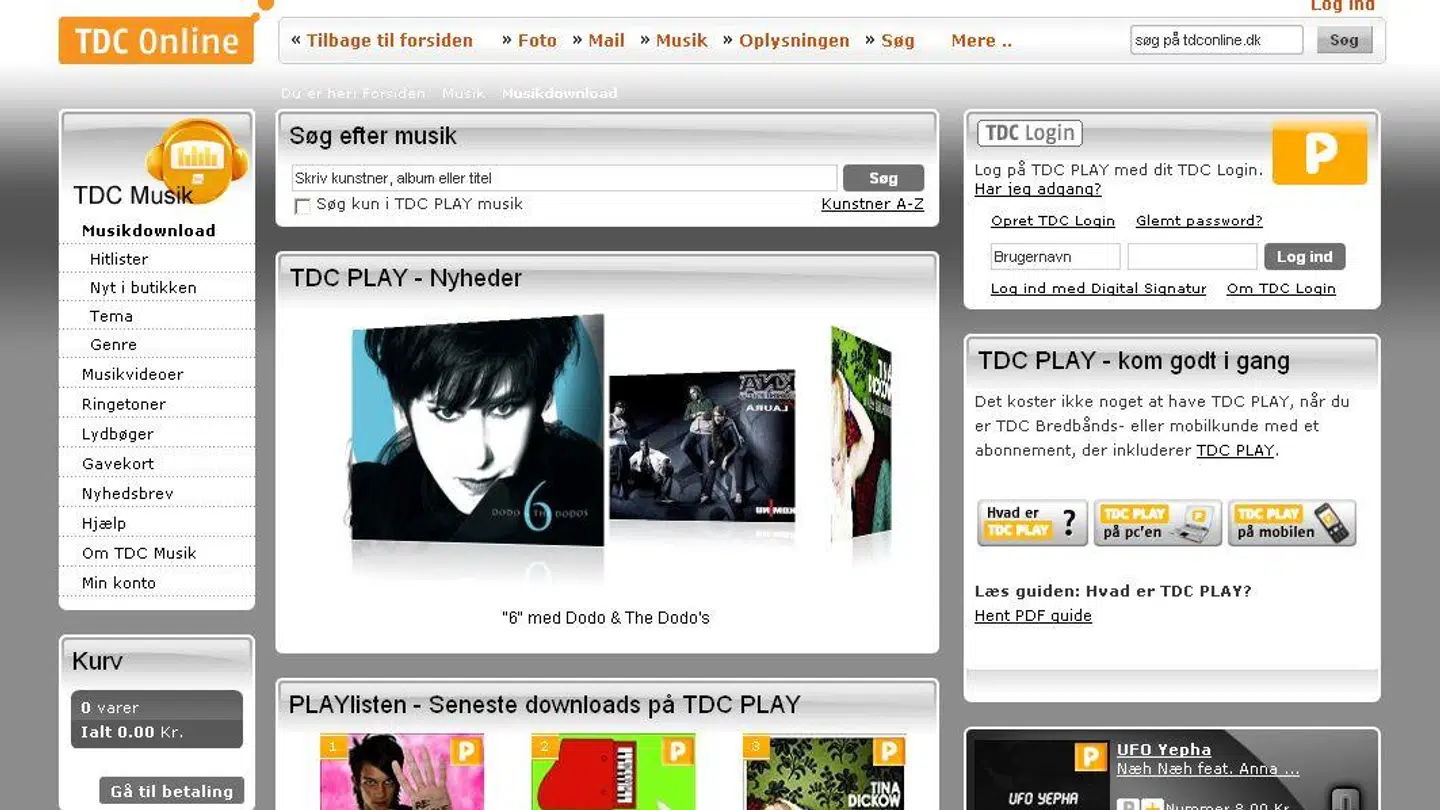Open the Musik tab in top navigation
The width and height of the screenshot is (1440, 810).
click(x=681, y=41)
